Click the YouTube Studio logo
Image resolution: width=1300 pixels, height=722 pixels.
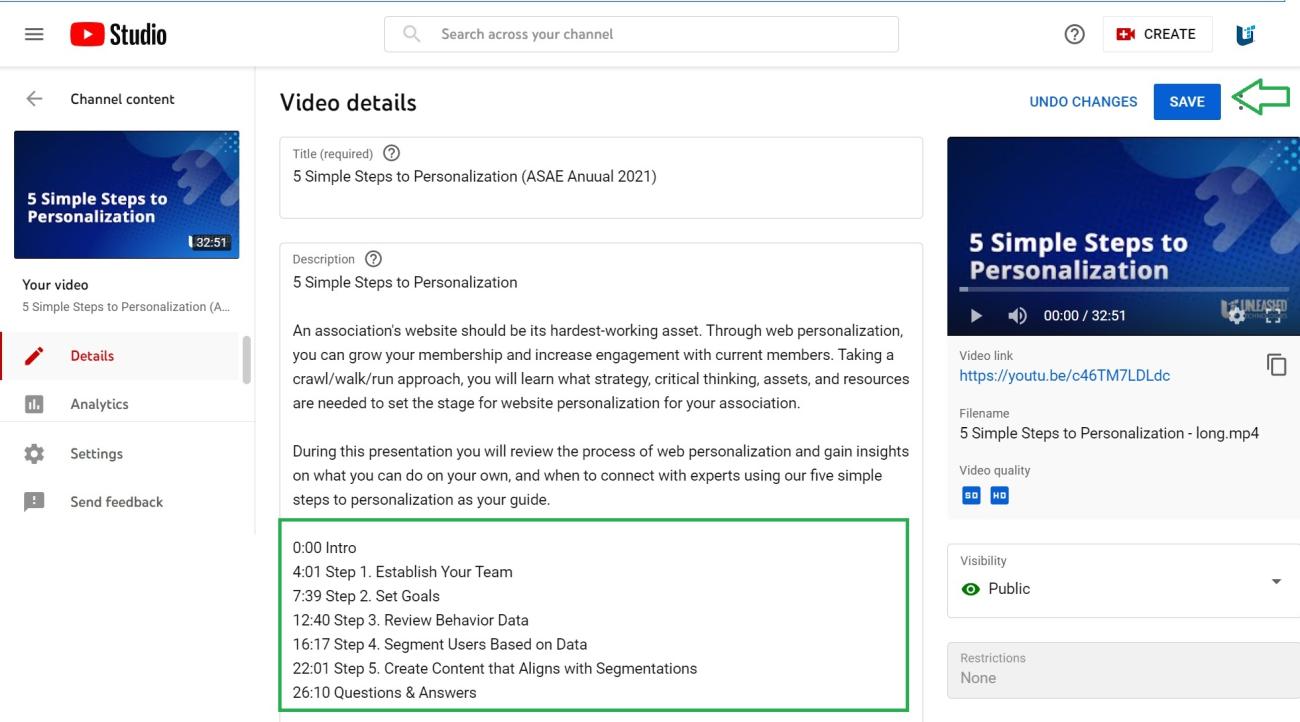[119, 35]
